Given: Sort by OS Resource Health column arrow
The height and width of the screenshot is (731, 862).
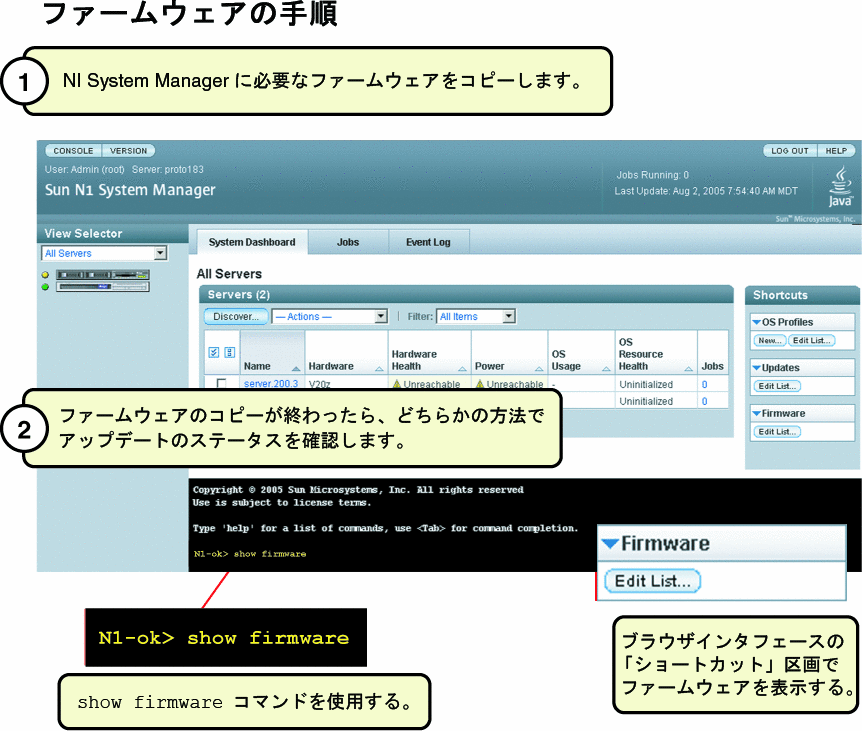Looking at the screenshot, I should [x=688, y=368].
